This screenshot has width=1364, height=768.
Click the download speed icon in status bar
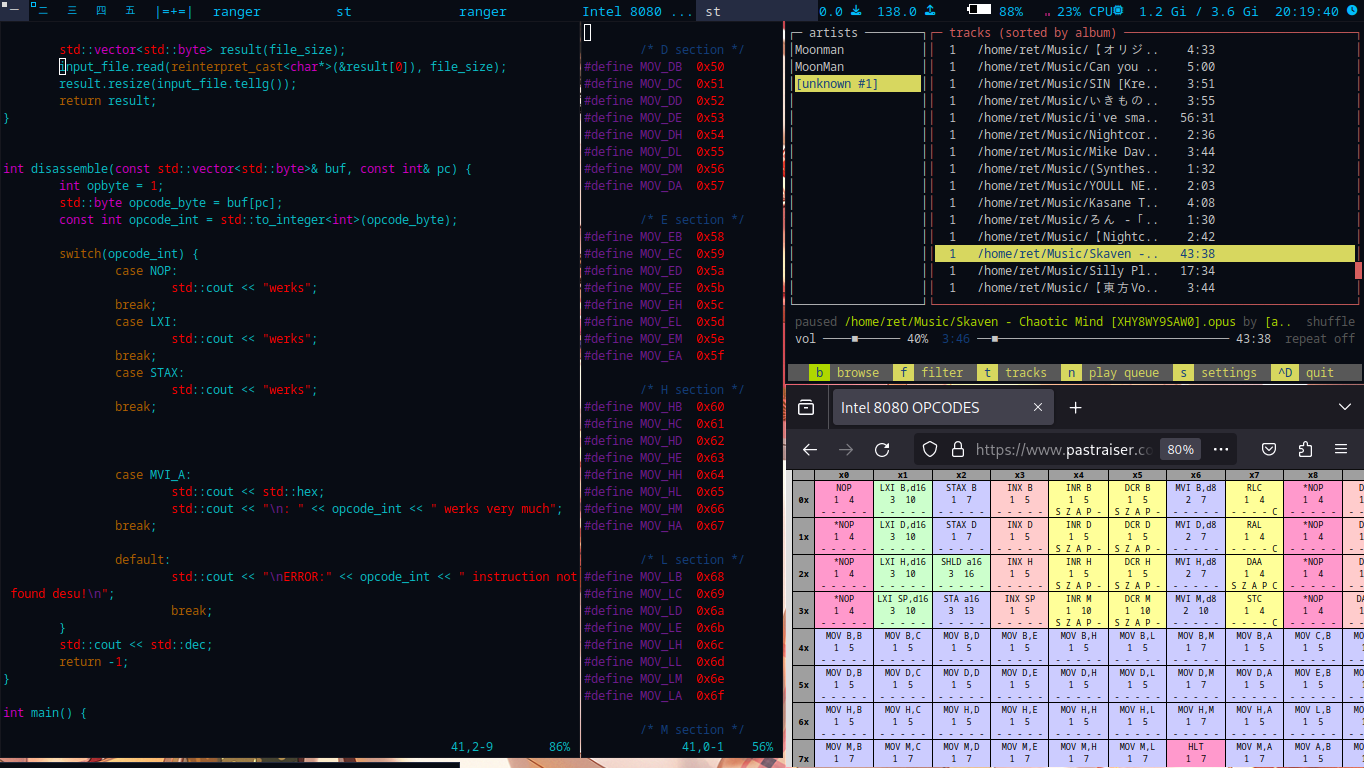pyautogui.click(x=856, y=11)
